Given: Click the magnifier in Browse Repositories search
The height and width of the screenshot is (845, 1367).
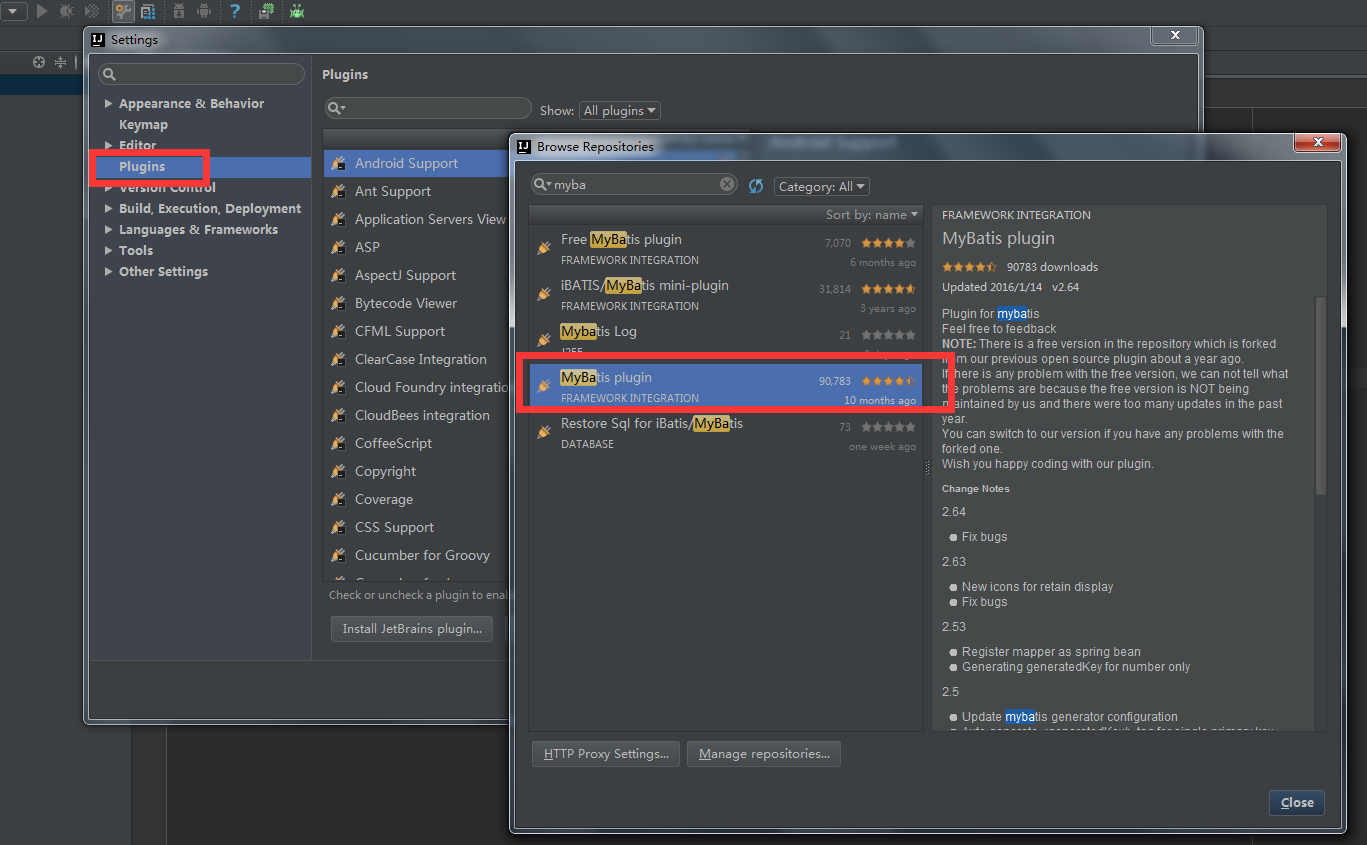Looking at the screenshot, I should 542,185.
